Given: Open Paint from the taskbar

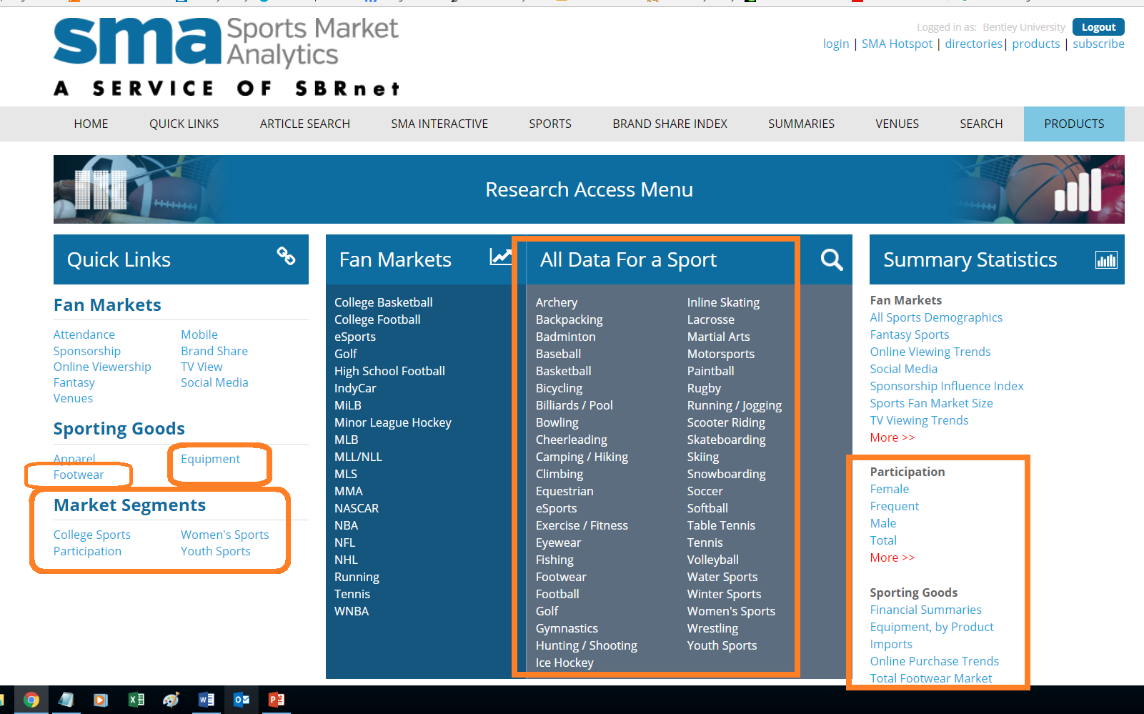Looking at the screenshot, I should click(171, 700).
